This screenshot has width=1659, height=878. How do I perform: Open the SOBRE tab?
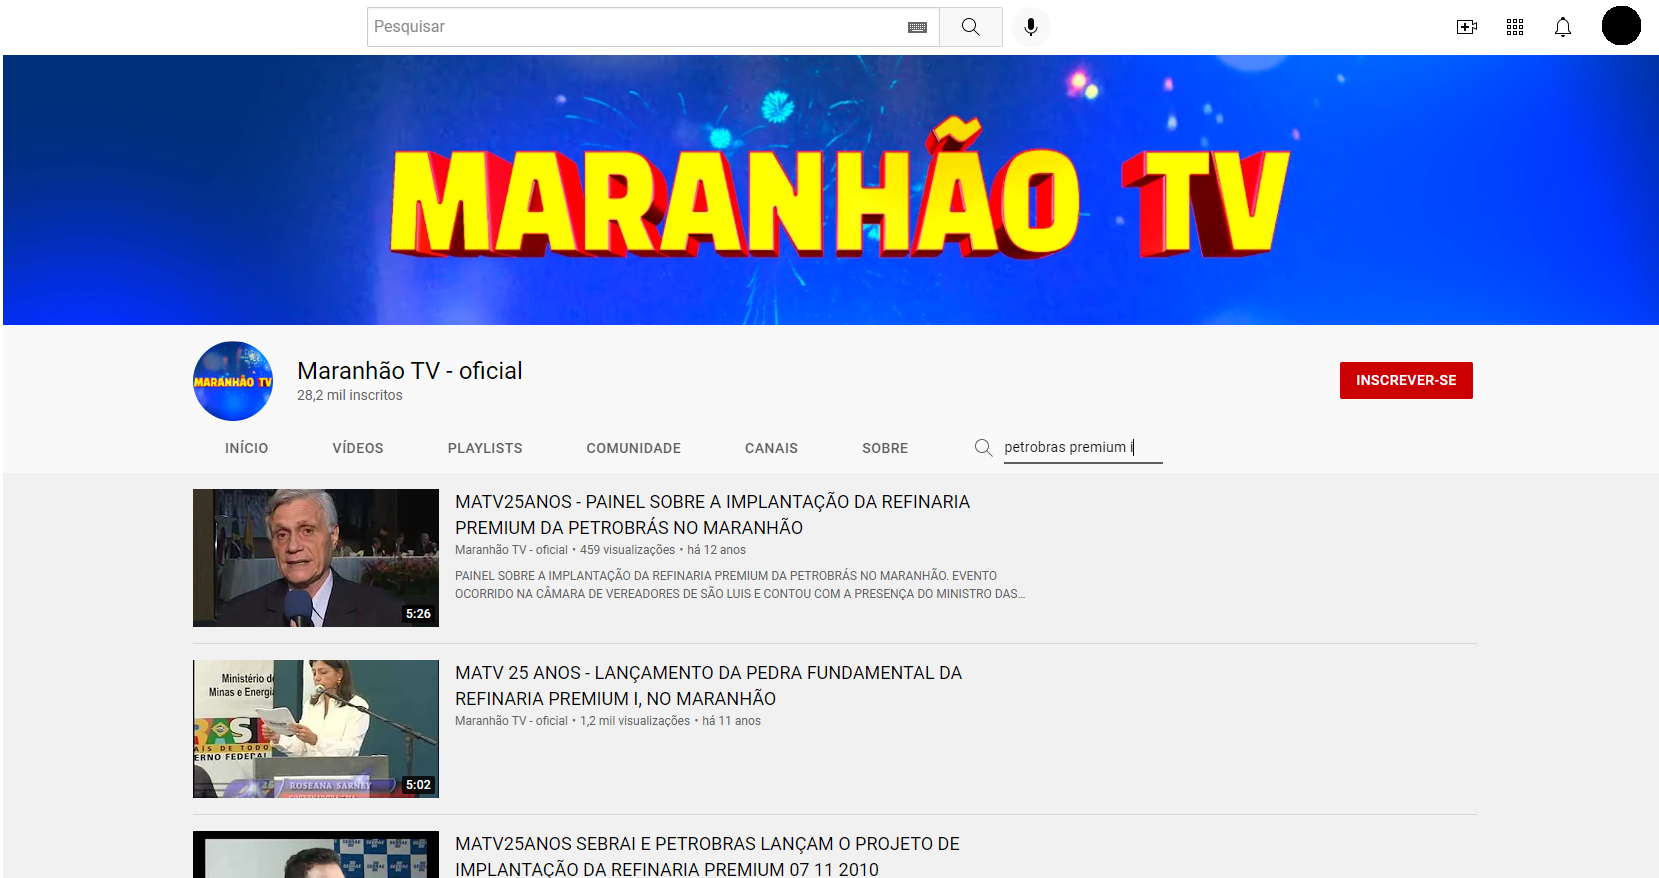point(885,448)
